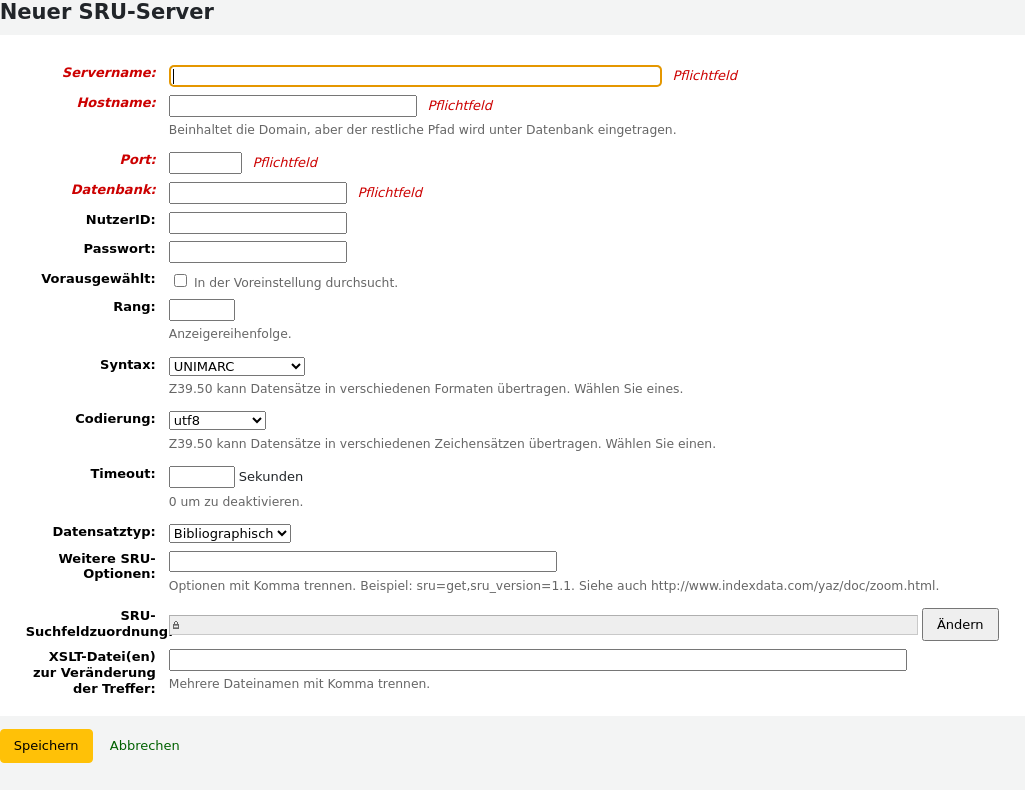Image resolution: width=1025 pixels, height=790 pixels.
Task: Click the Weitere SRU-Optionen input field
Action: (x=362, y=561)
